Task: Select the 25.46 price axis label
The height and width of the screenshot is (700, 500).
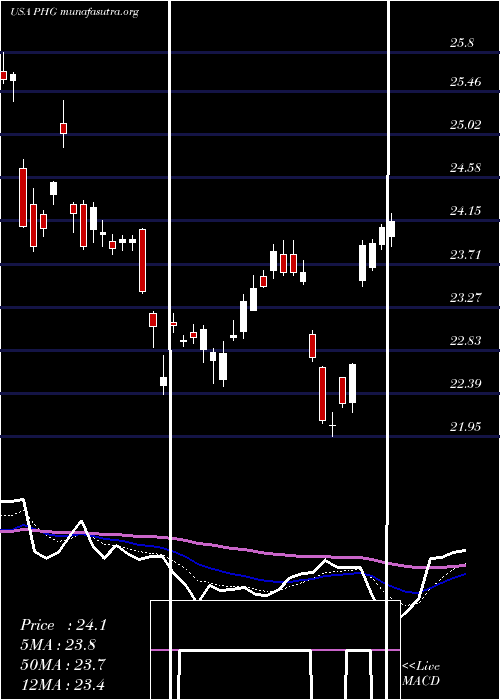Action: coord(465,82)
